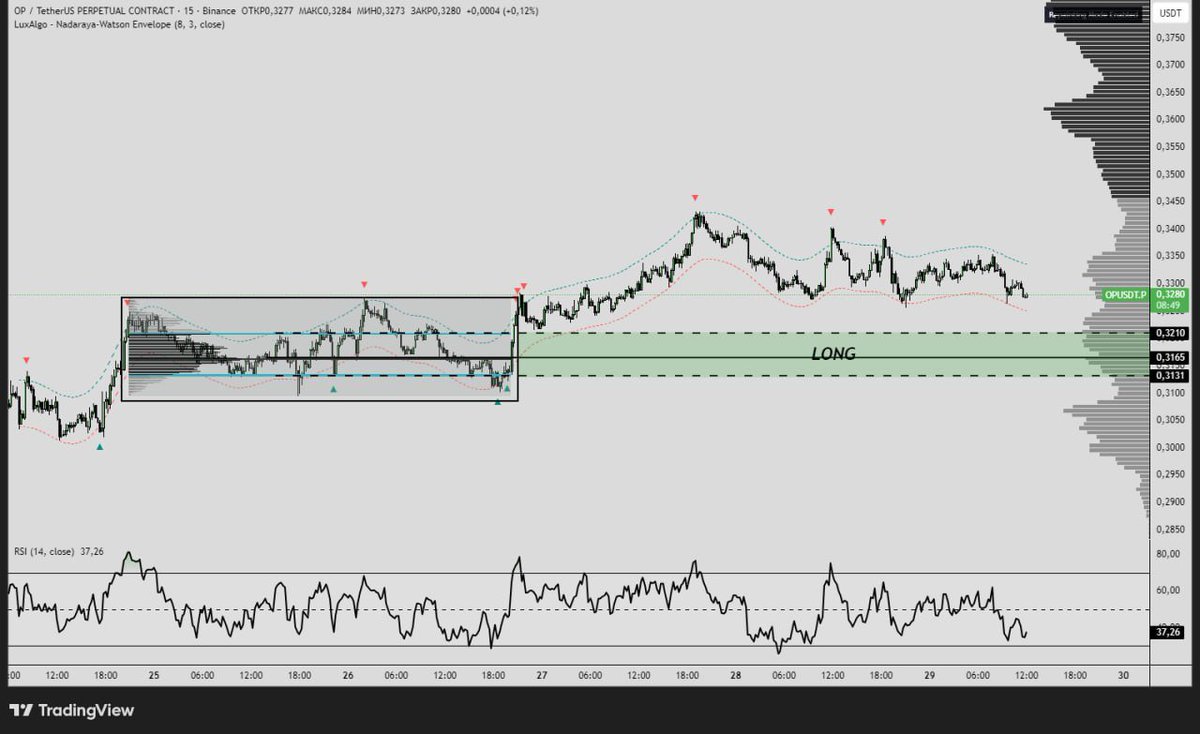Screen dimensions: 1200x734
Task: Click date 27 on time axis
Action: (541, 676)
